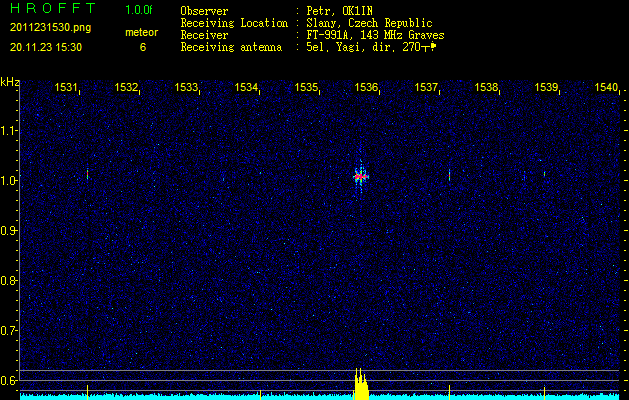Click the location Slany, Czech Republic
This screenshot has width=629, height=400.
point(369,23)
